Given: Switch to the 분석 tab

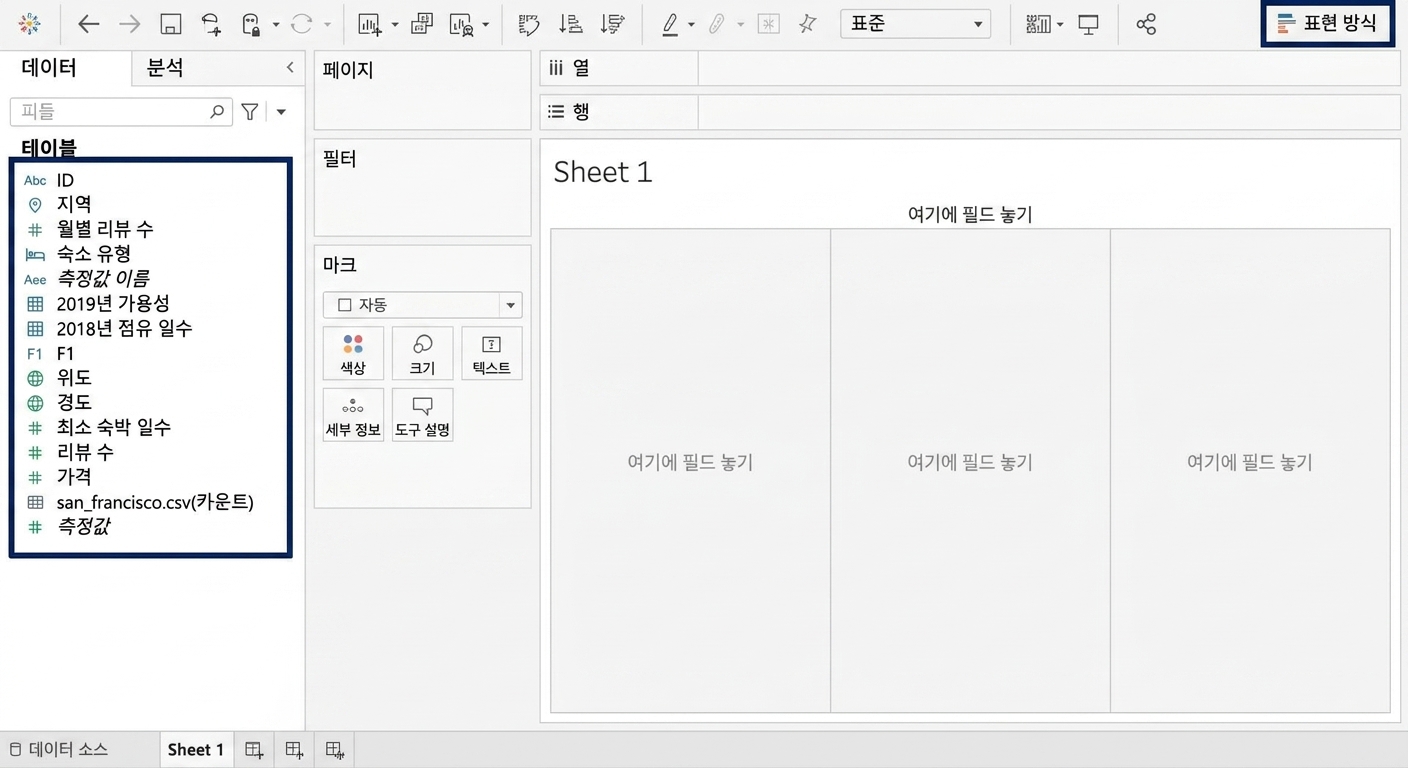Looking at the screenshot, I should point(165,68).
